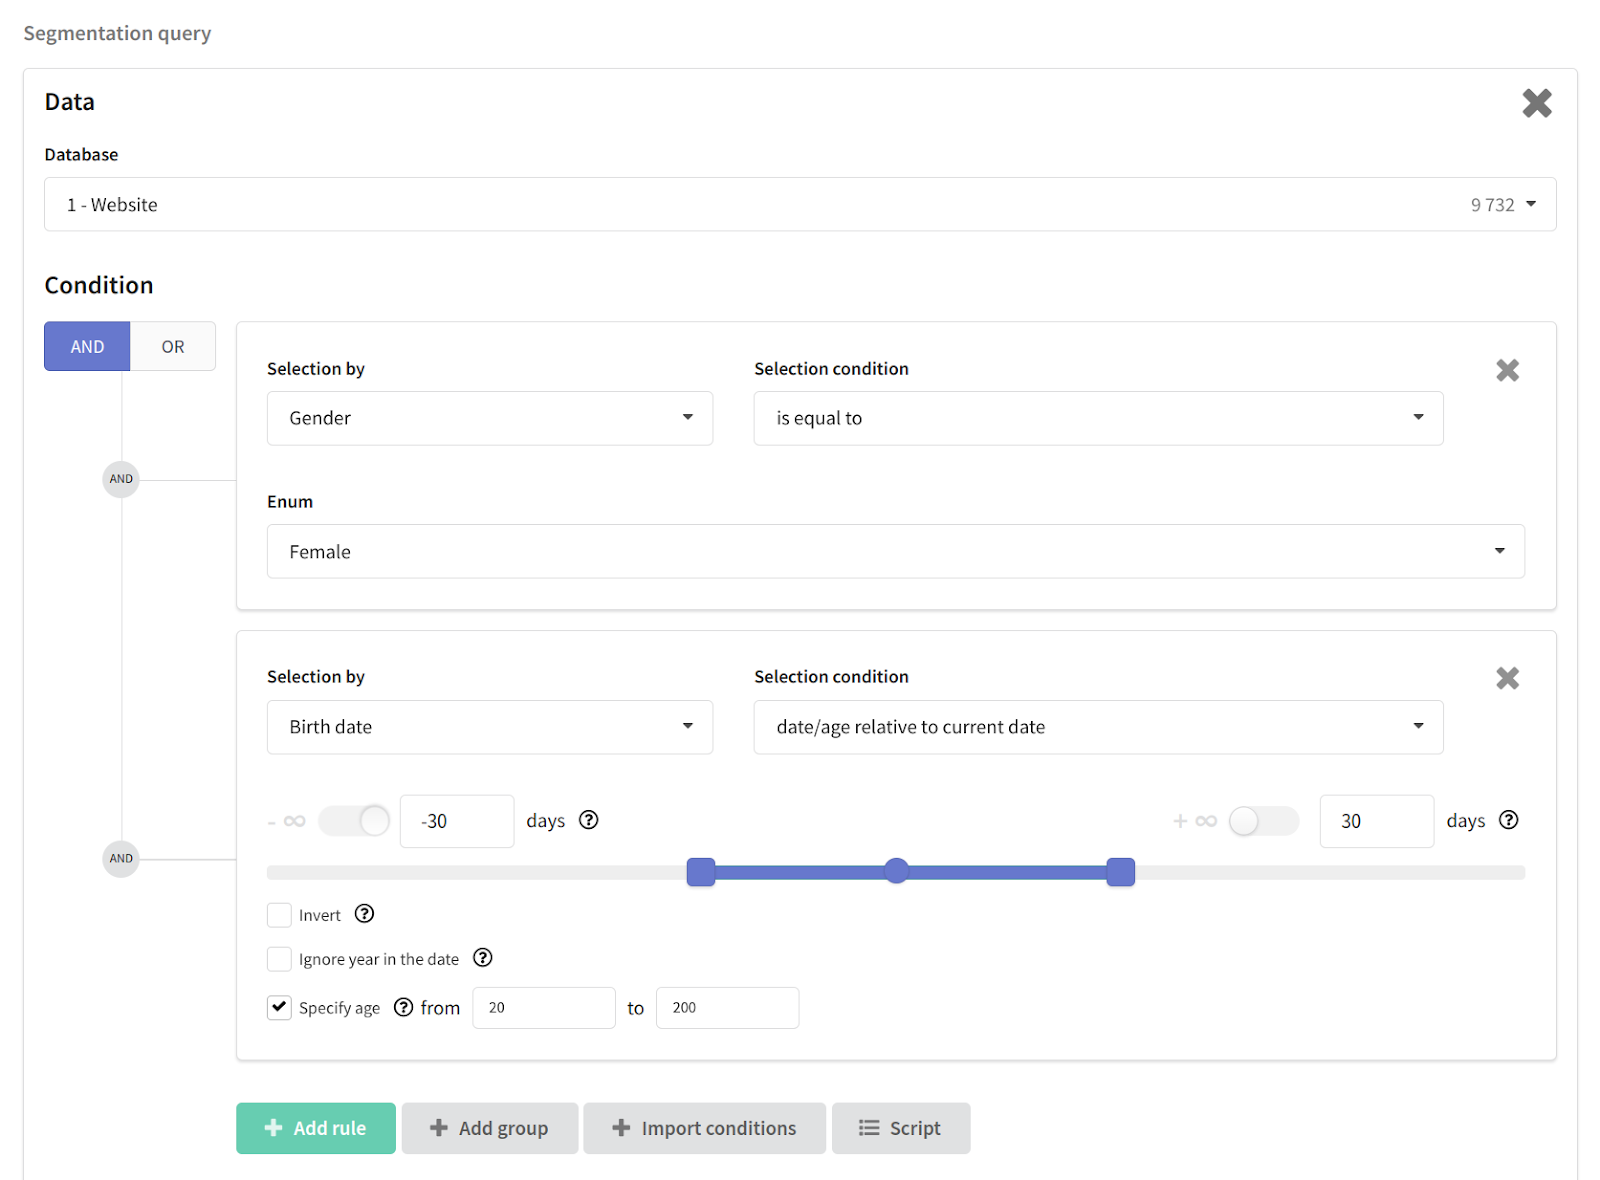
Task: Switch condition operator to OR
Action: click(173, 346)
